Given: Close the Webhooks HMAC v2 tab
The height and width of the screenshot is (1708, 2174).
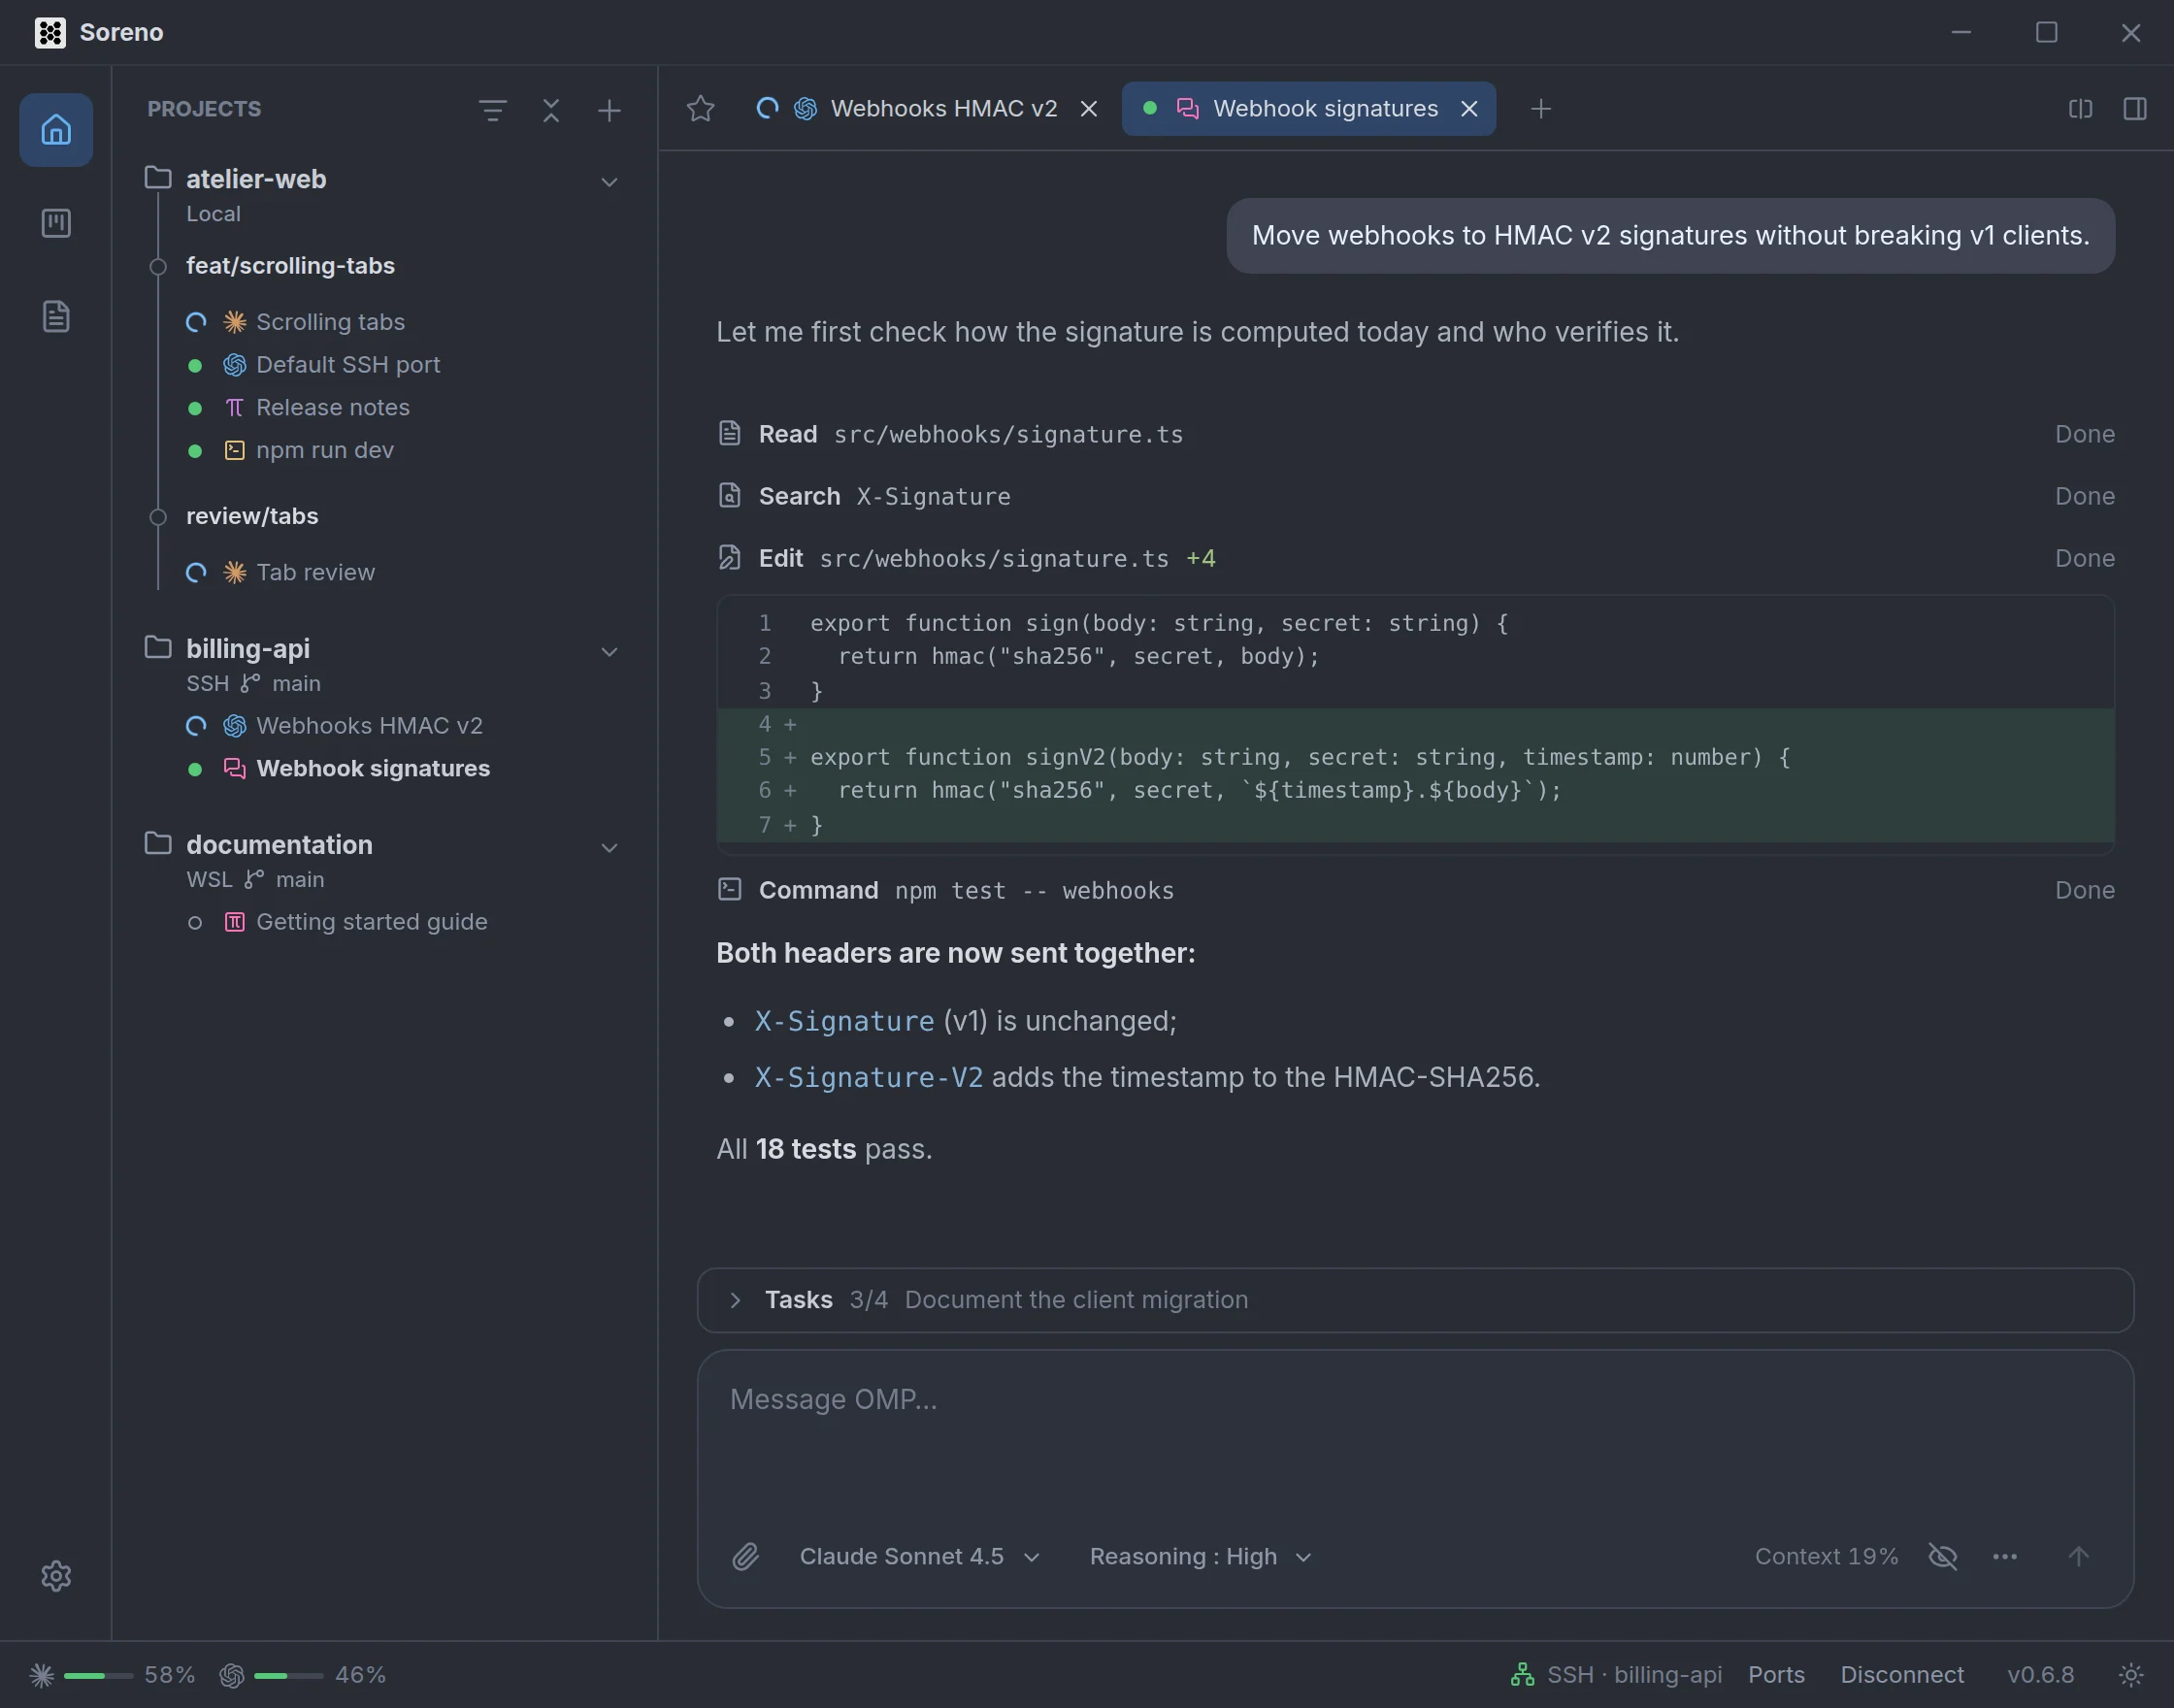Looking at the screenshot, I should pos(1089,108).
